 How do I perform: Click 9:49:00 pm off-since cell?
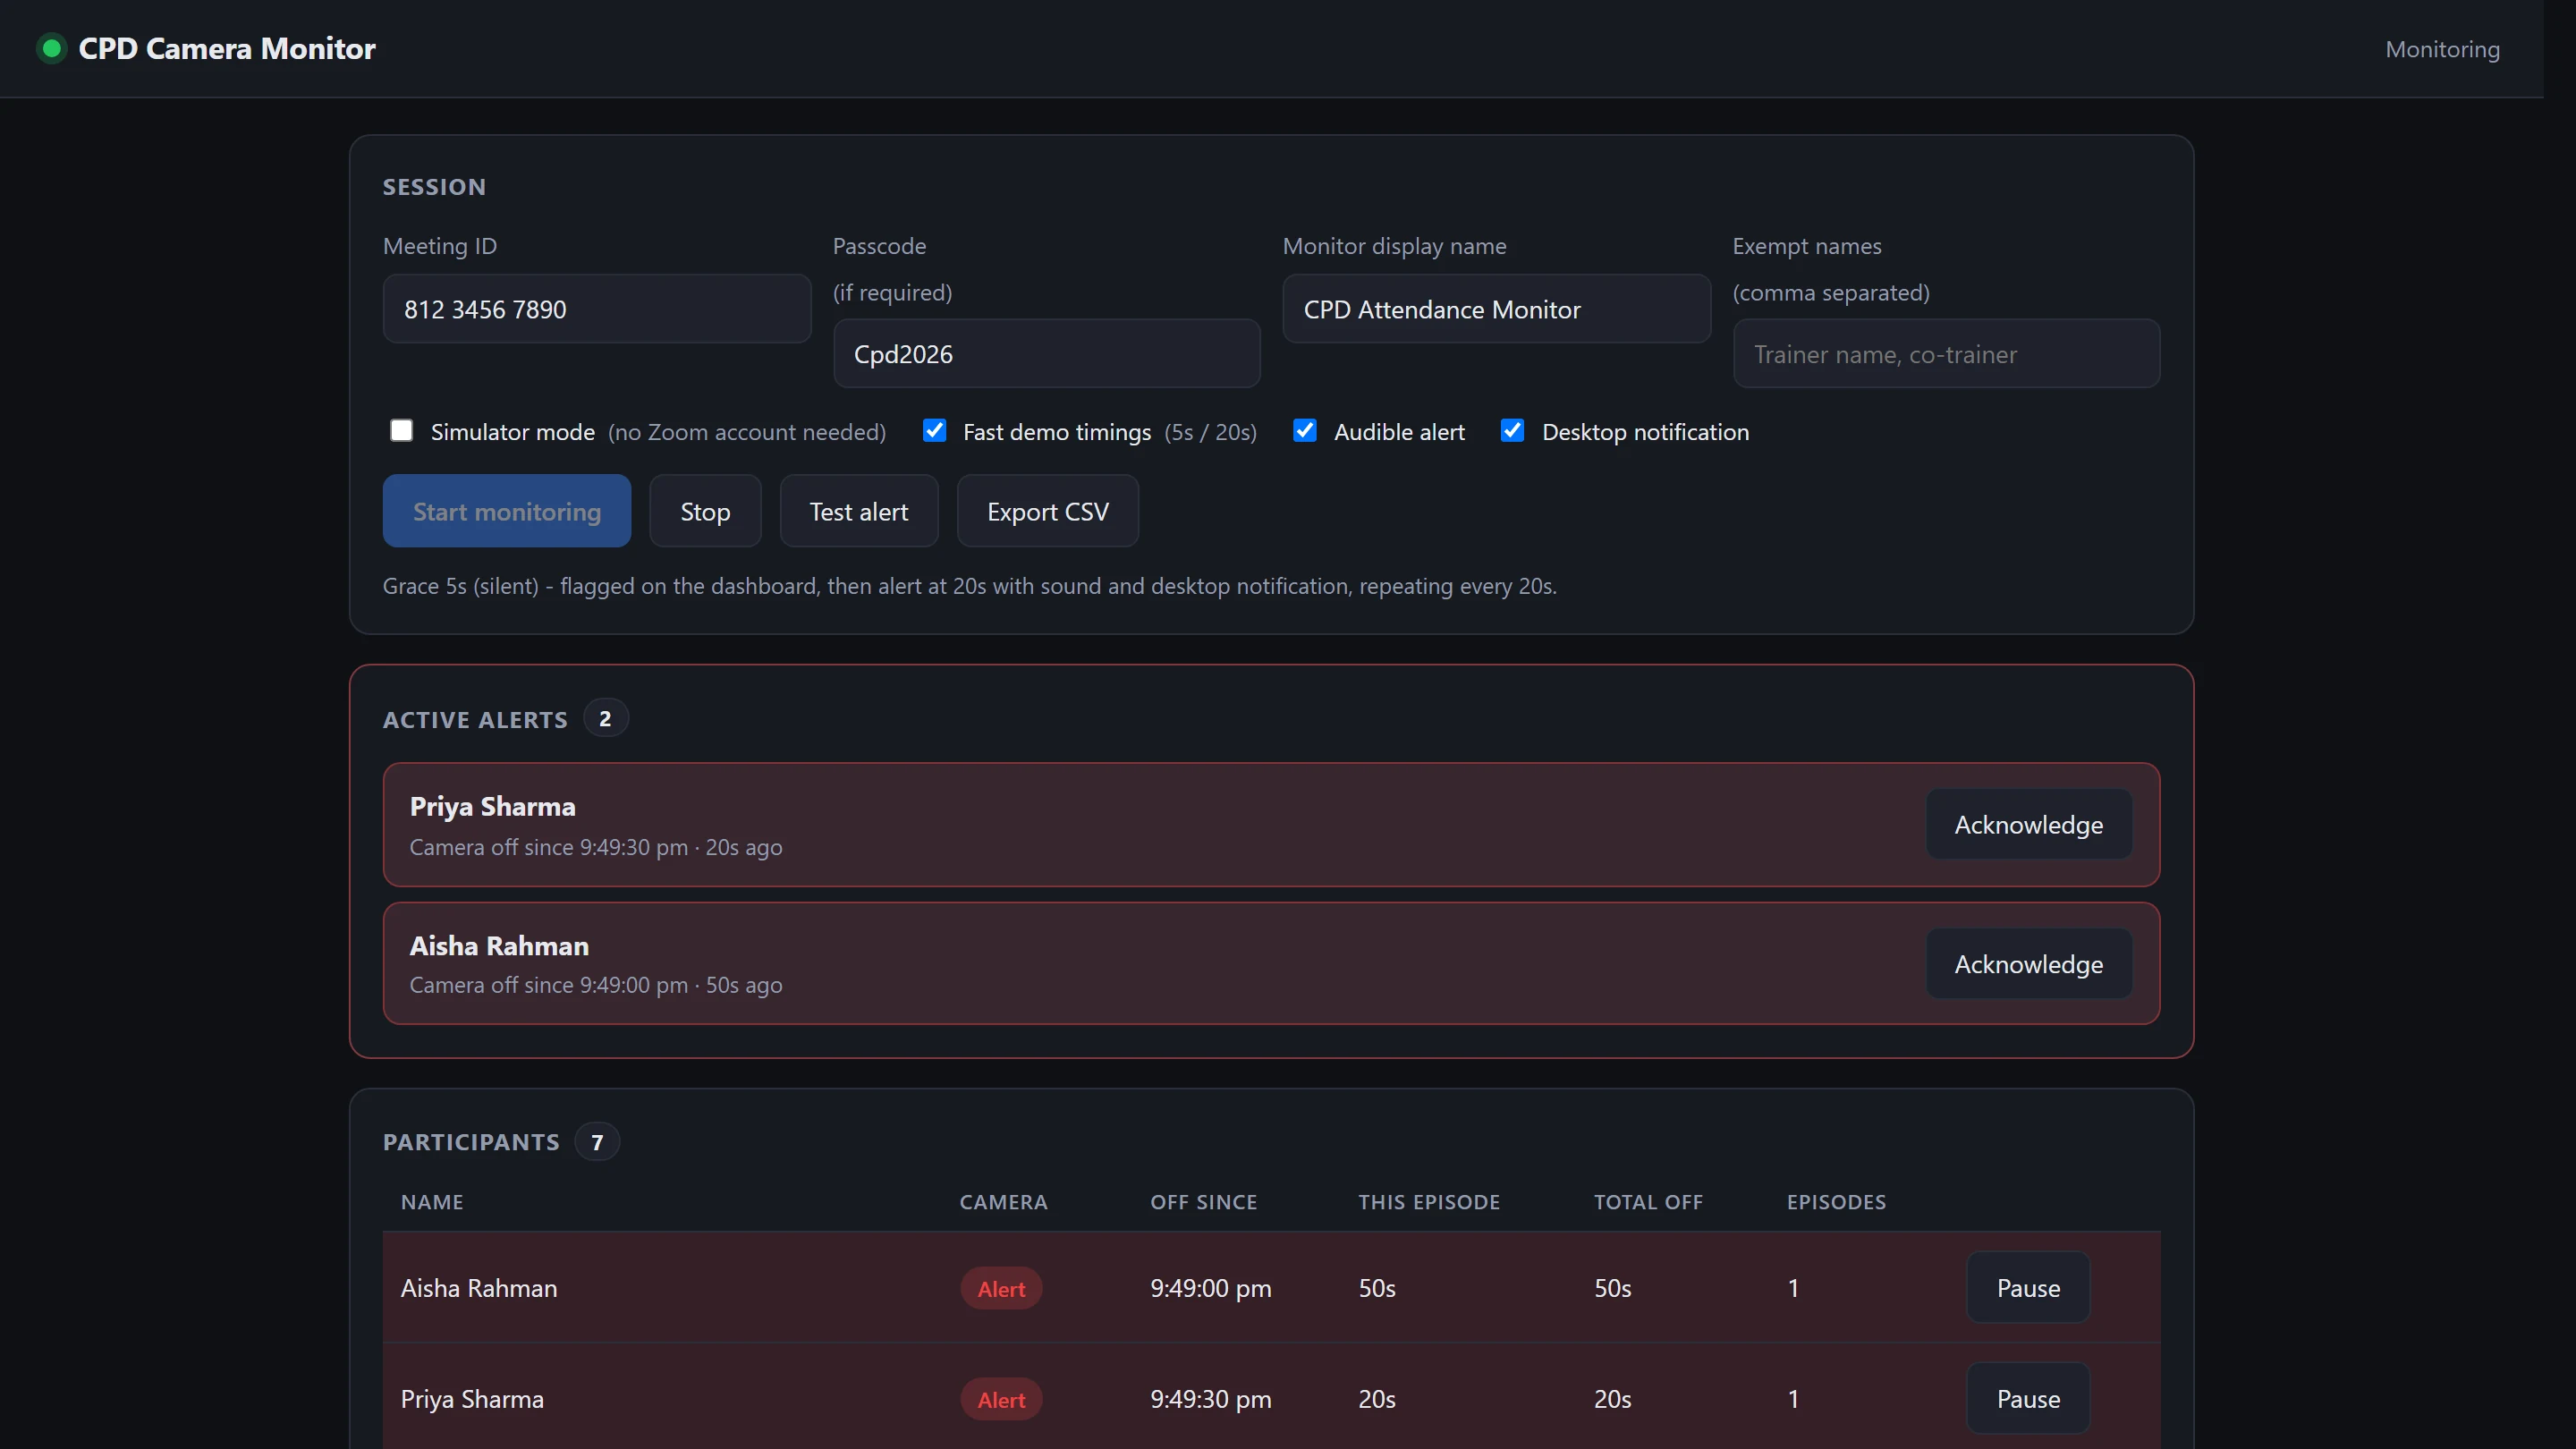1210,1288
